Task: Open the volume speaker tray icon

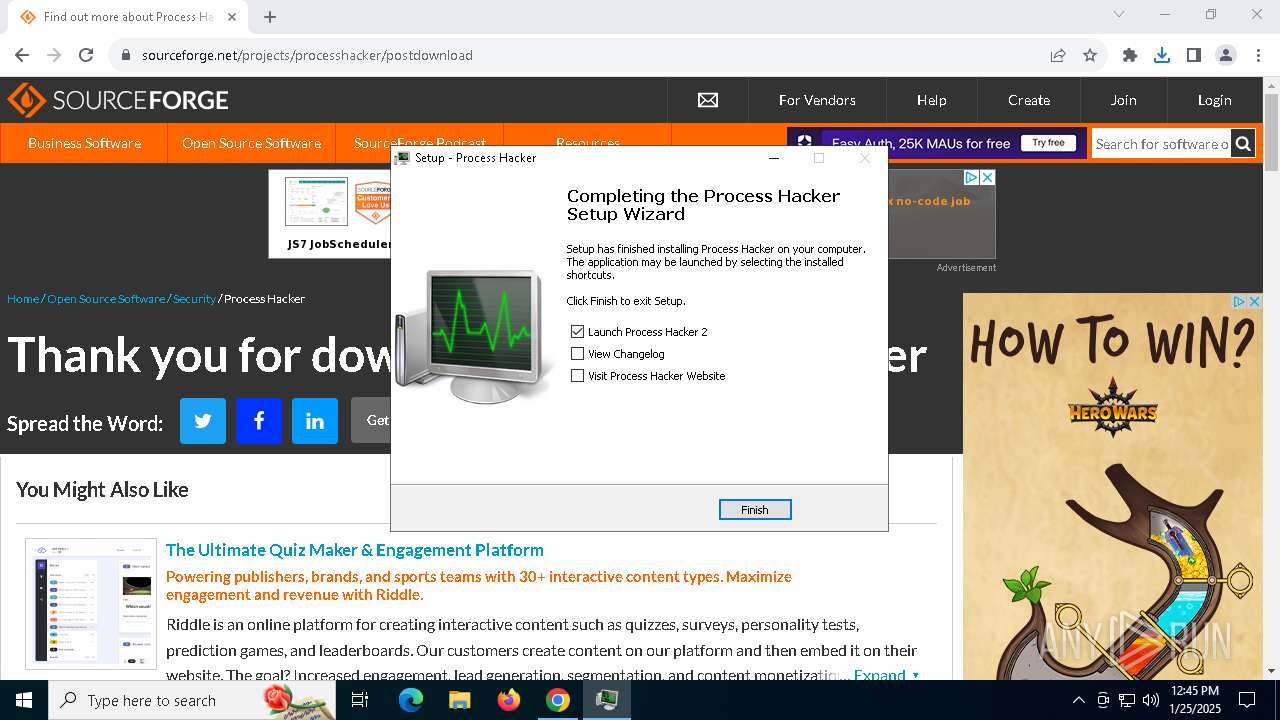Action: tap(1151, 700)
